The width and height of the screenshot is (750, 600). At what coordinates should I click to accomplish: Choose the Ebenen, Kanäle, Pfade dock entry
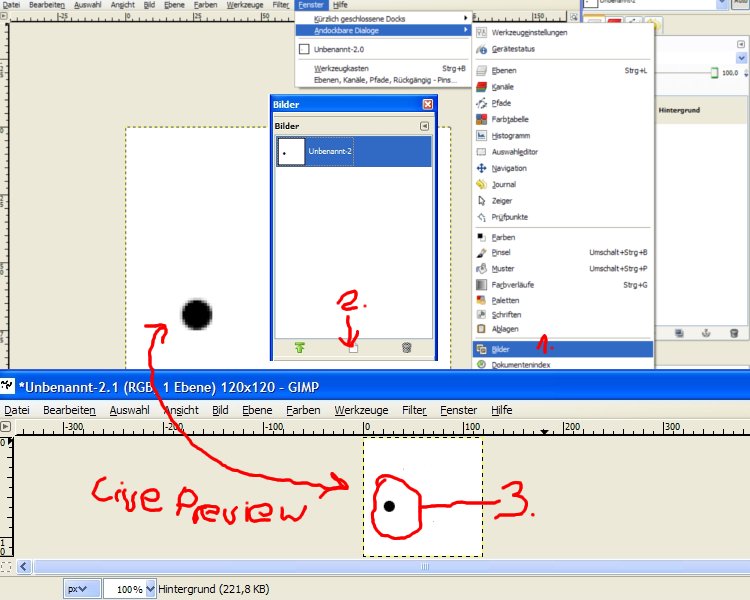click(x=383, y=80)
